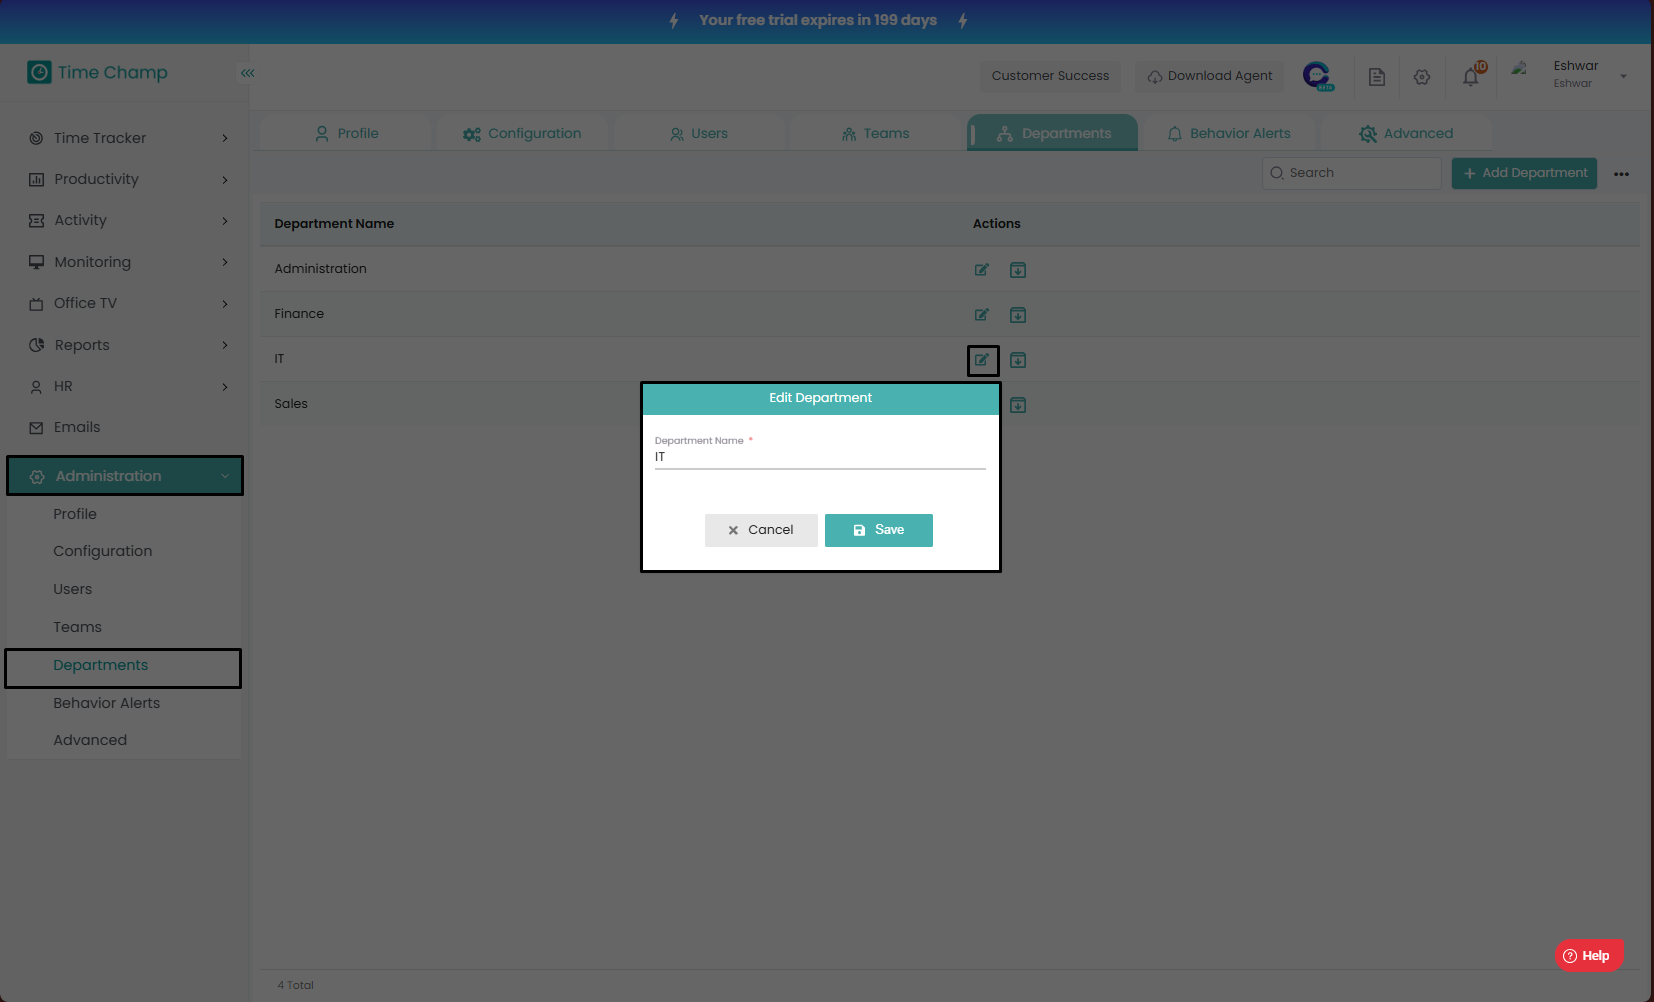
Task: Cancel the Edit Department dialog
Action: (x=761, y=530)
